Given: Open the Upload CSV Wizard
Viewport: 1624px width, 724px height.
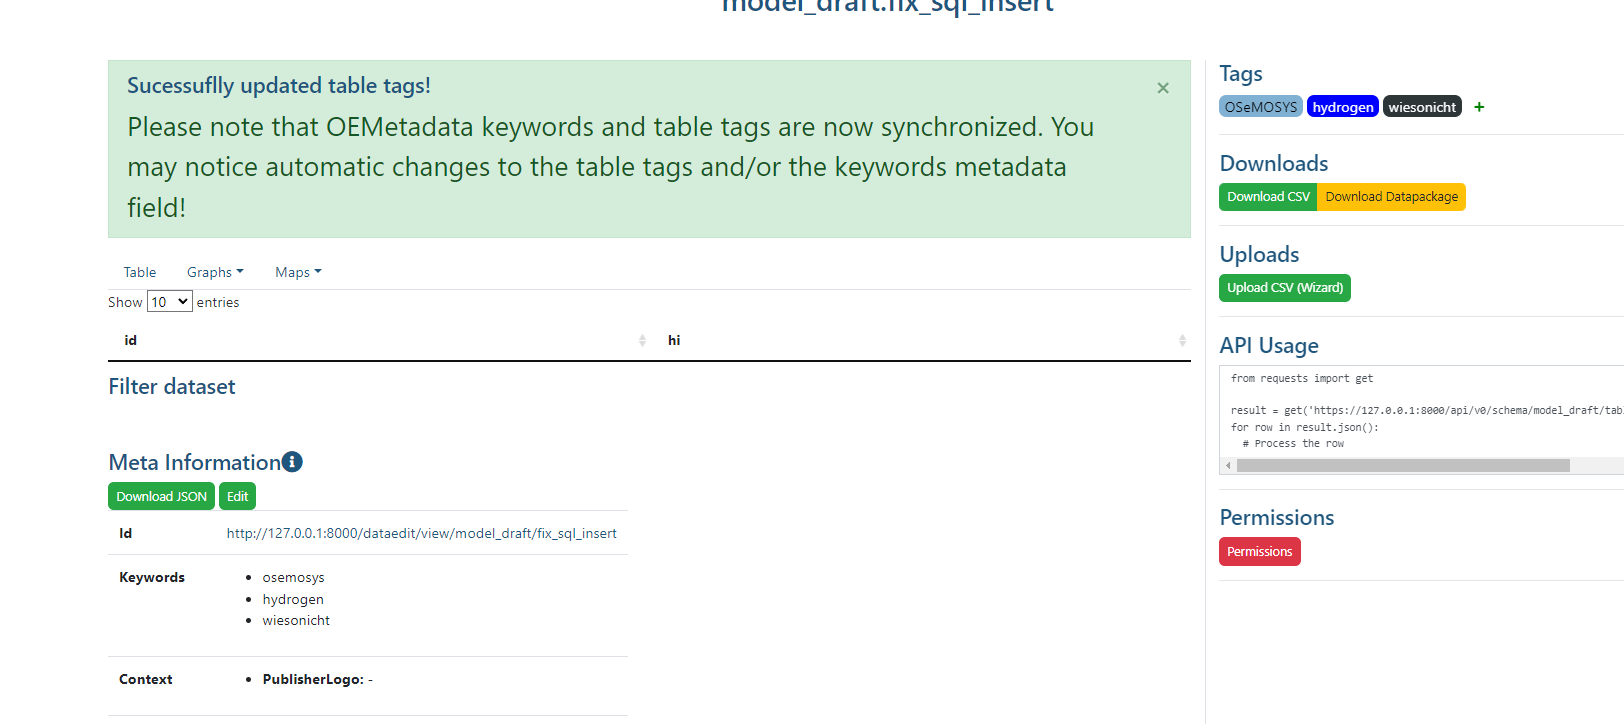Looking at the screenshot, I should [x=1284, y=288].
